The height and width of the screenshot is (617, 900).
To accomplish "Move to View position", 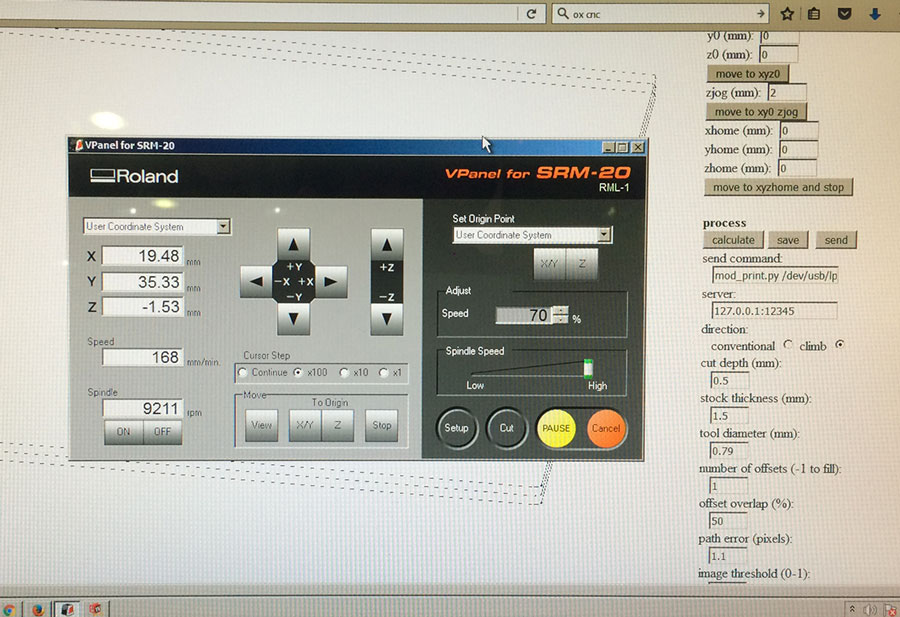I will (262, 425).
